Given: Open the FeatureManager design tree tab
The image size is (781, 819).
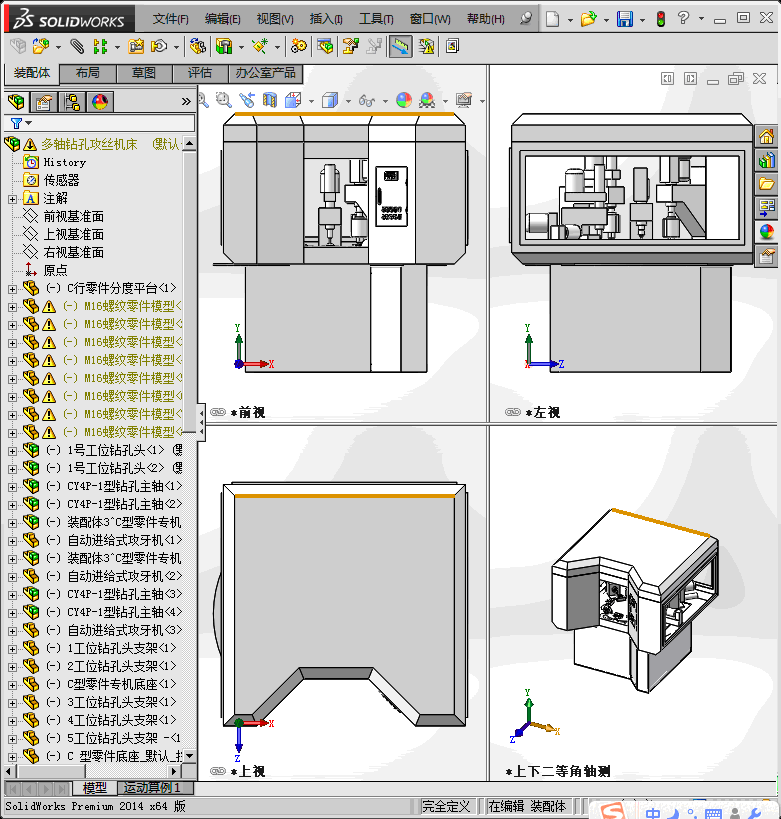Looking at the screenshot, I should tap(16, 102).
